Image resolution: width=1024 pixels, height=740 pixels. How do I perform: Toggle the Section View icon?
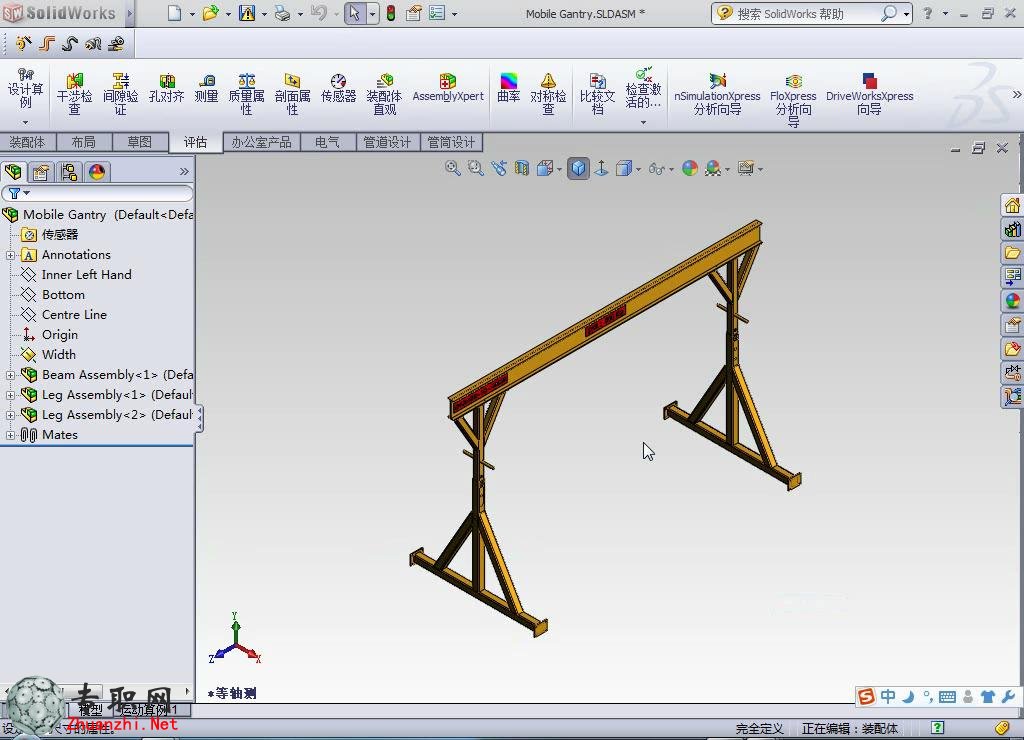[x=521, y=168]
